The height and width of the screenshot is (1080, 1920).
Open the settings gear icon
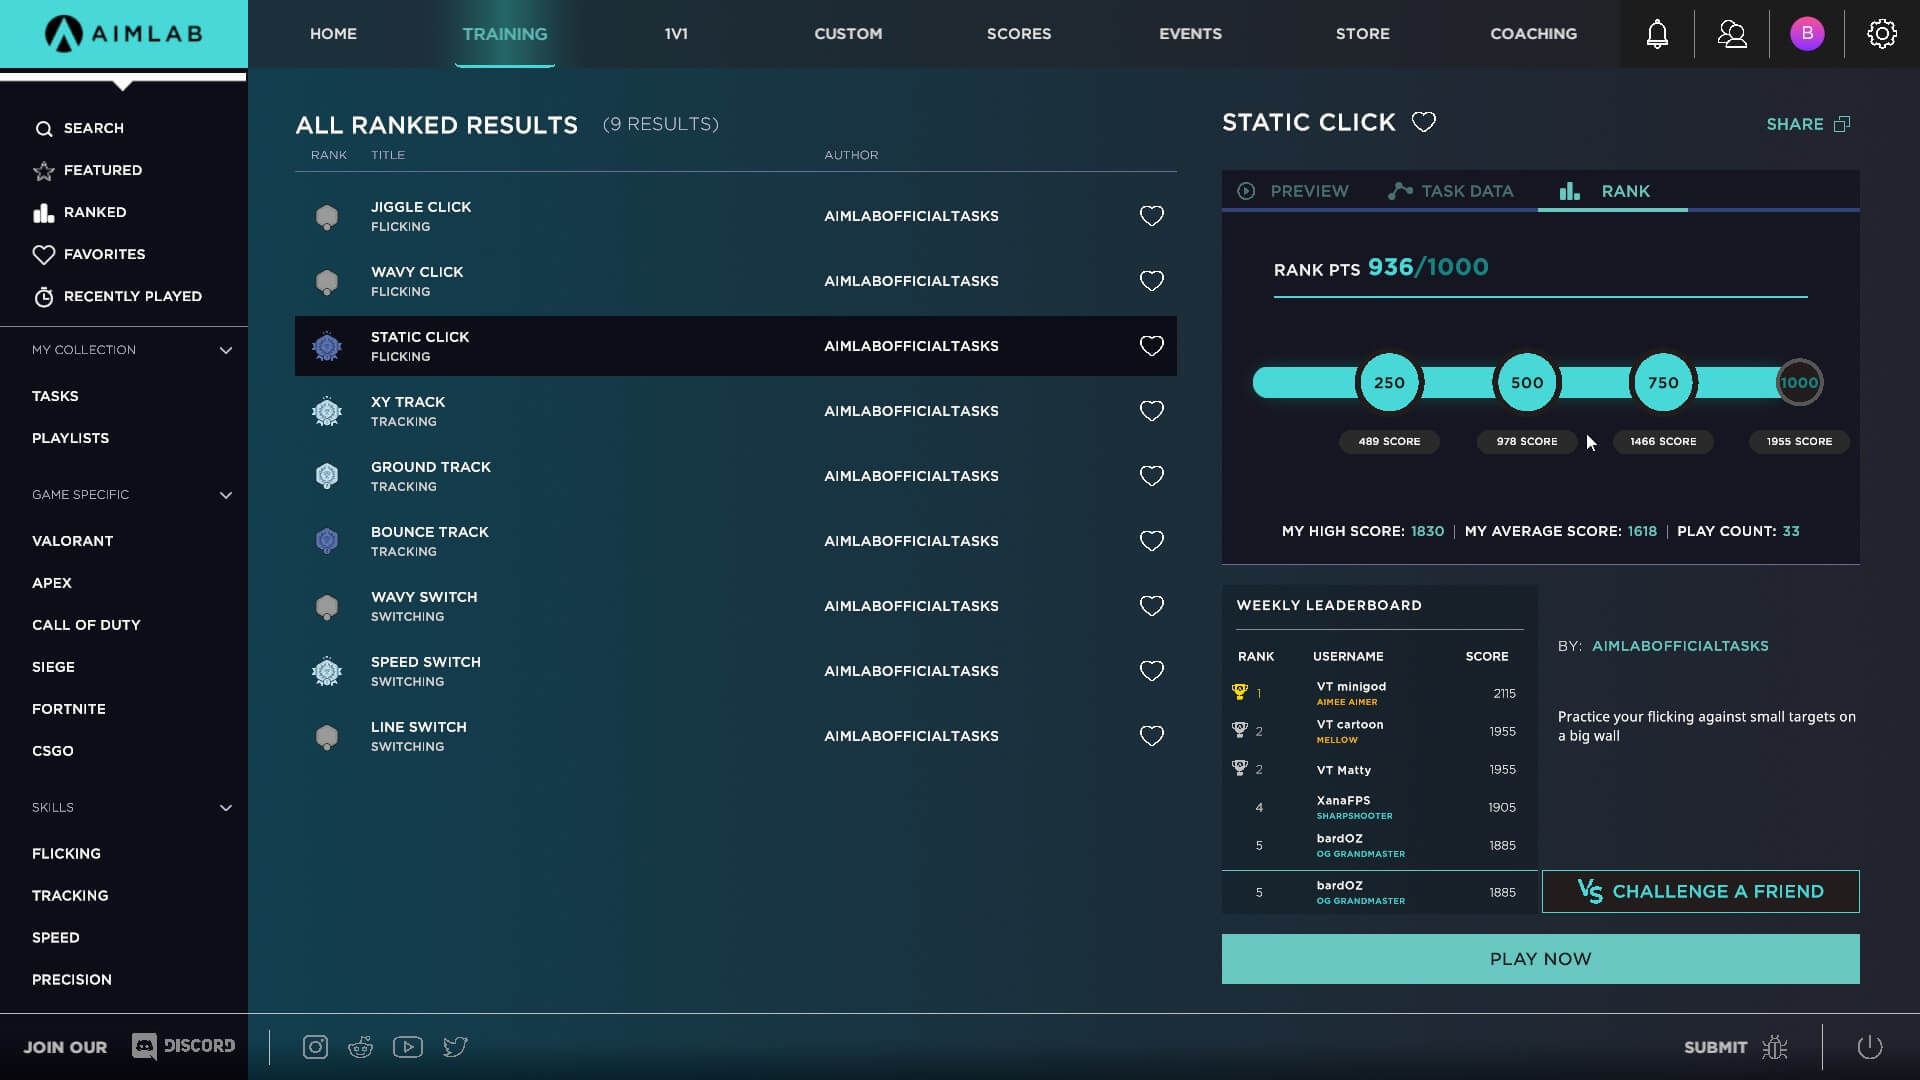(x=1883, y=33)
